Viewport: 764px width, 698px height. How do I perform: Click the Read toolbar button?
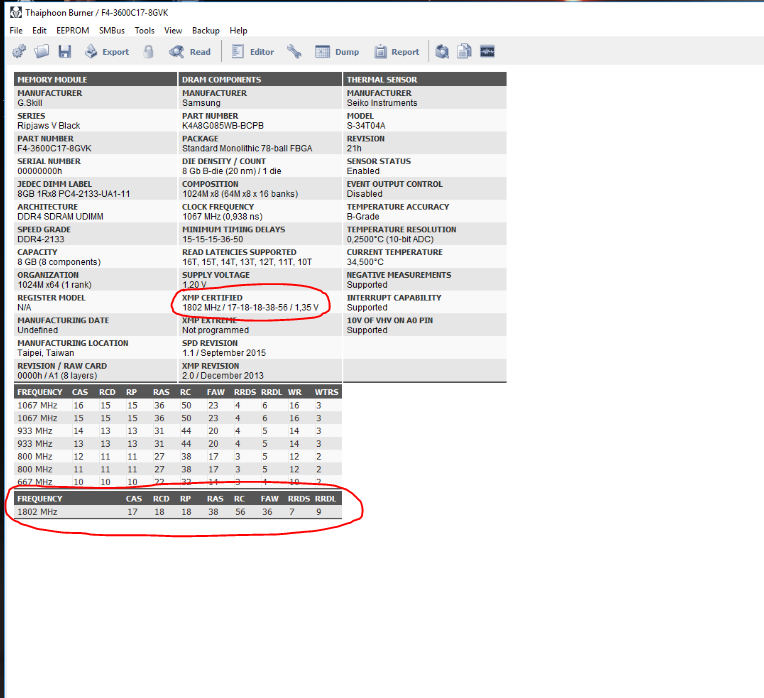[x=190, y=52]
